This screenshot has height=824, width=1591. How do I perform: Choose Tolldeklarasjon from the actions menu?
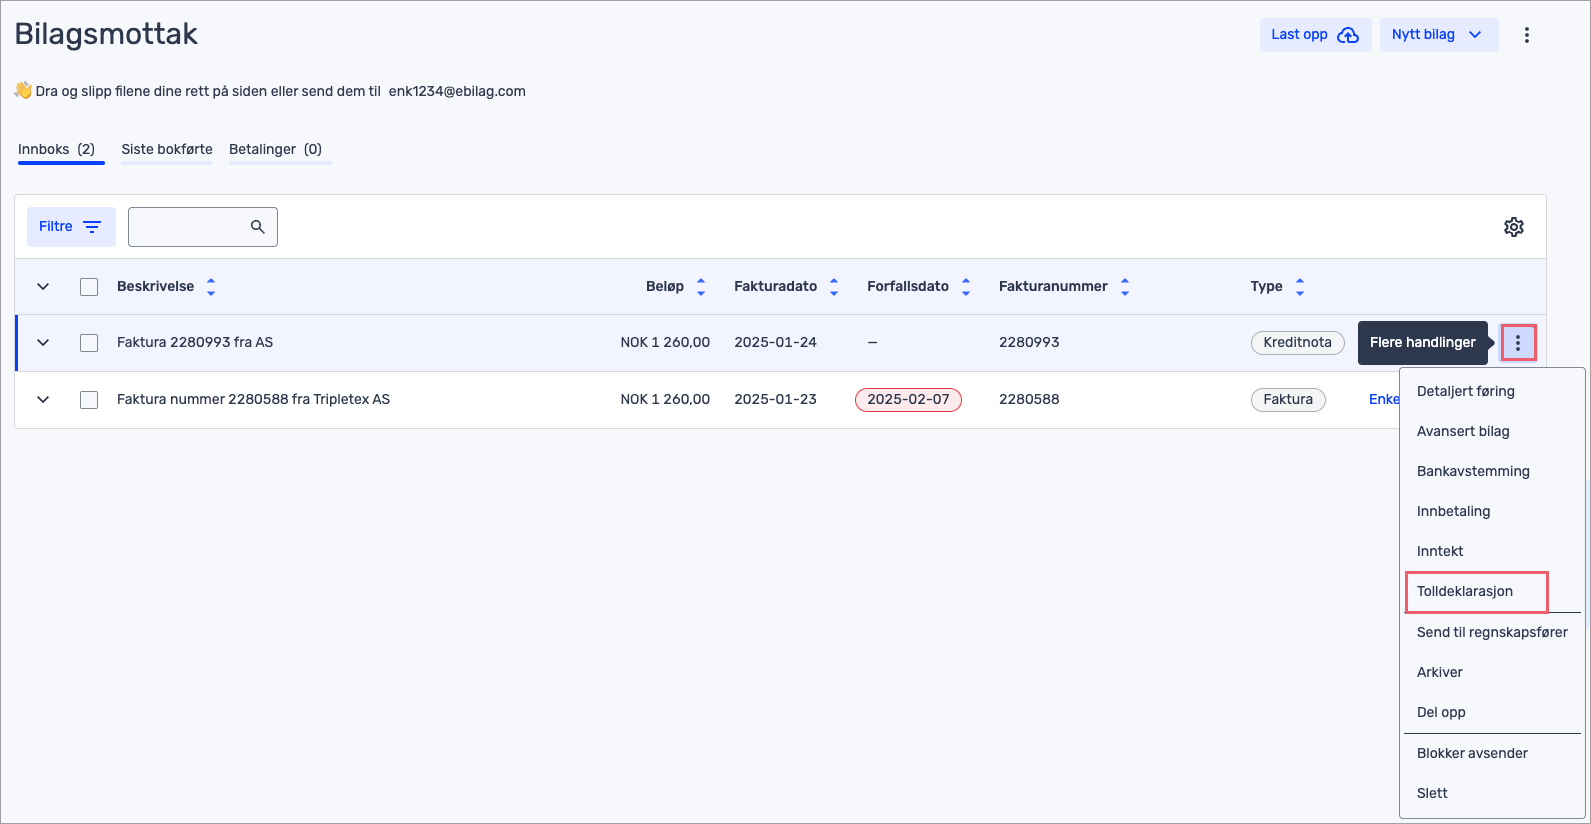pos(1465,592)
